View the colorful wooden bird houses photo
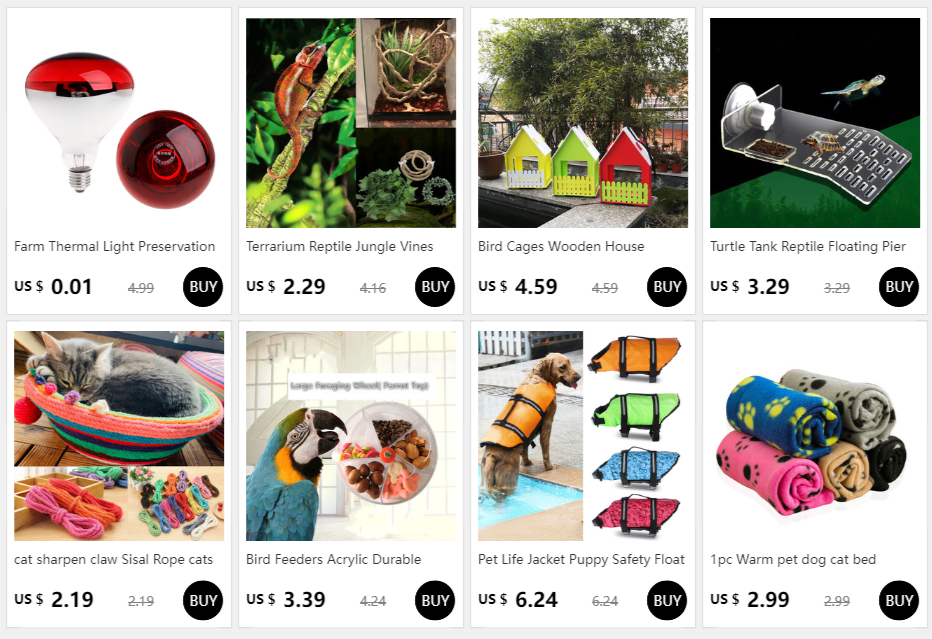 (582, 123)
